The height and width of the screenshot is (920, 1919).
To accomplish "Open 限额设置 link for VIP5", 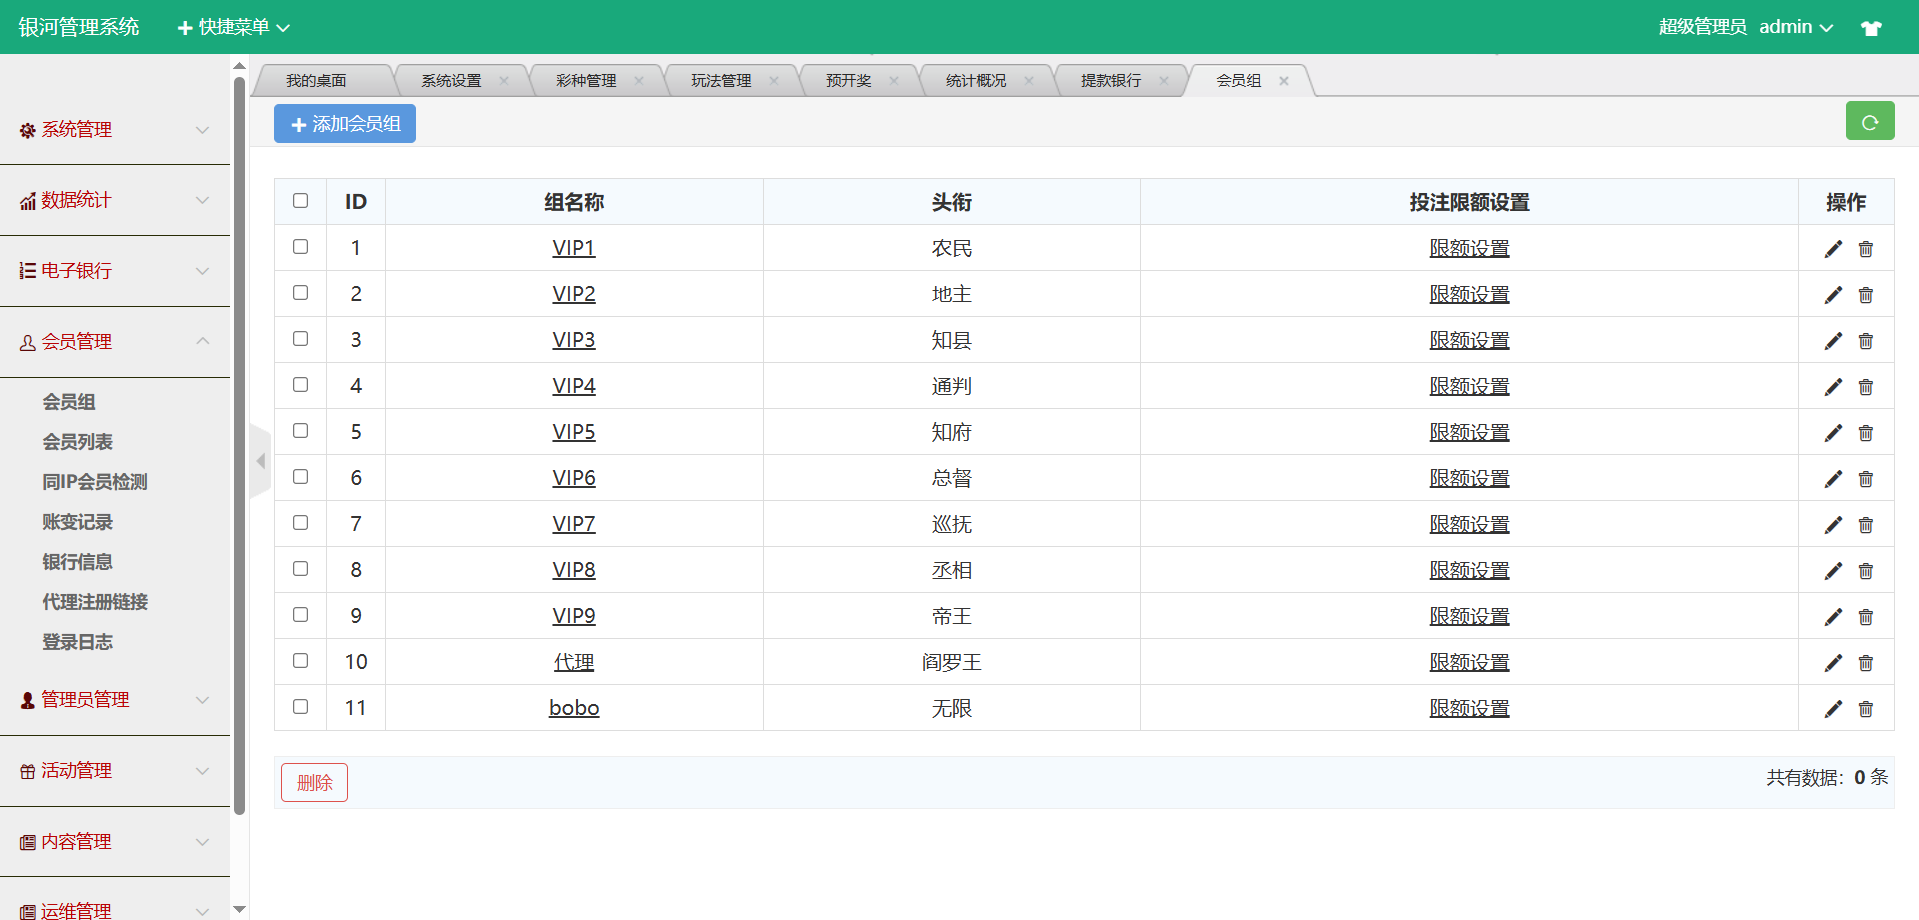I will tap(1469, 433).
